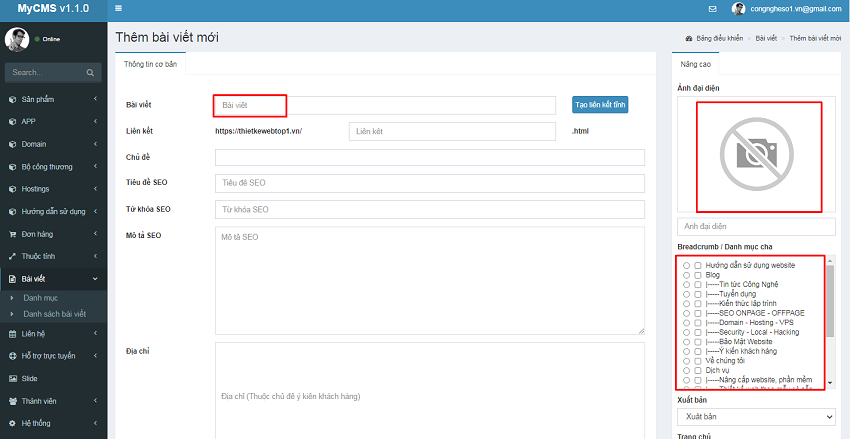This screenshot has height=439, width=850.
Task: Select radio button for Blog category
Action: click(x=685, y=274)
